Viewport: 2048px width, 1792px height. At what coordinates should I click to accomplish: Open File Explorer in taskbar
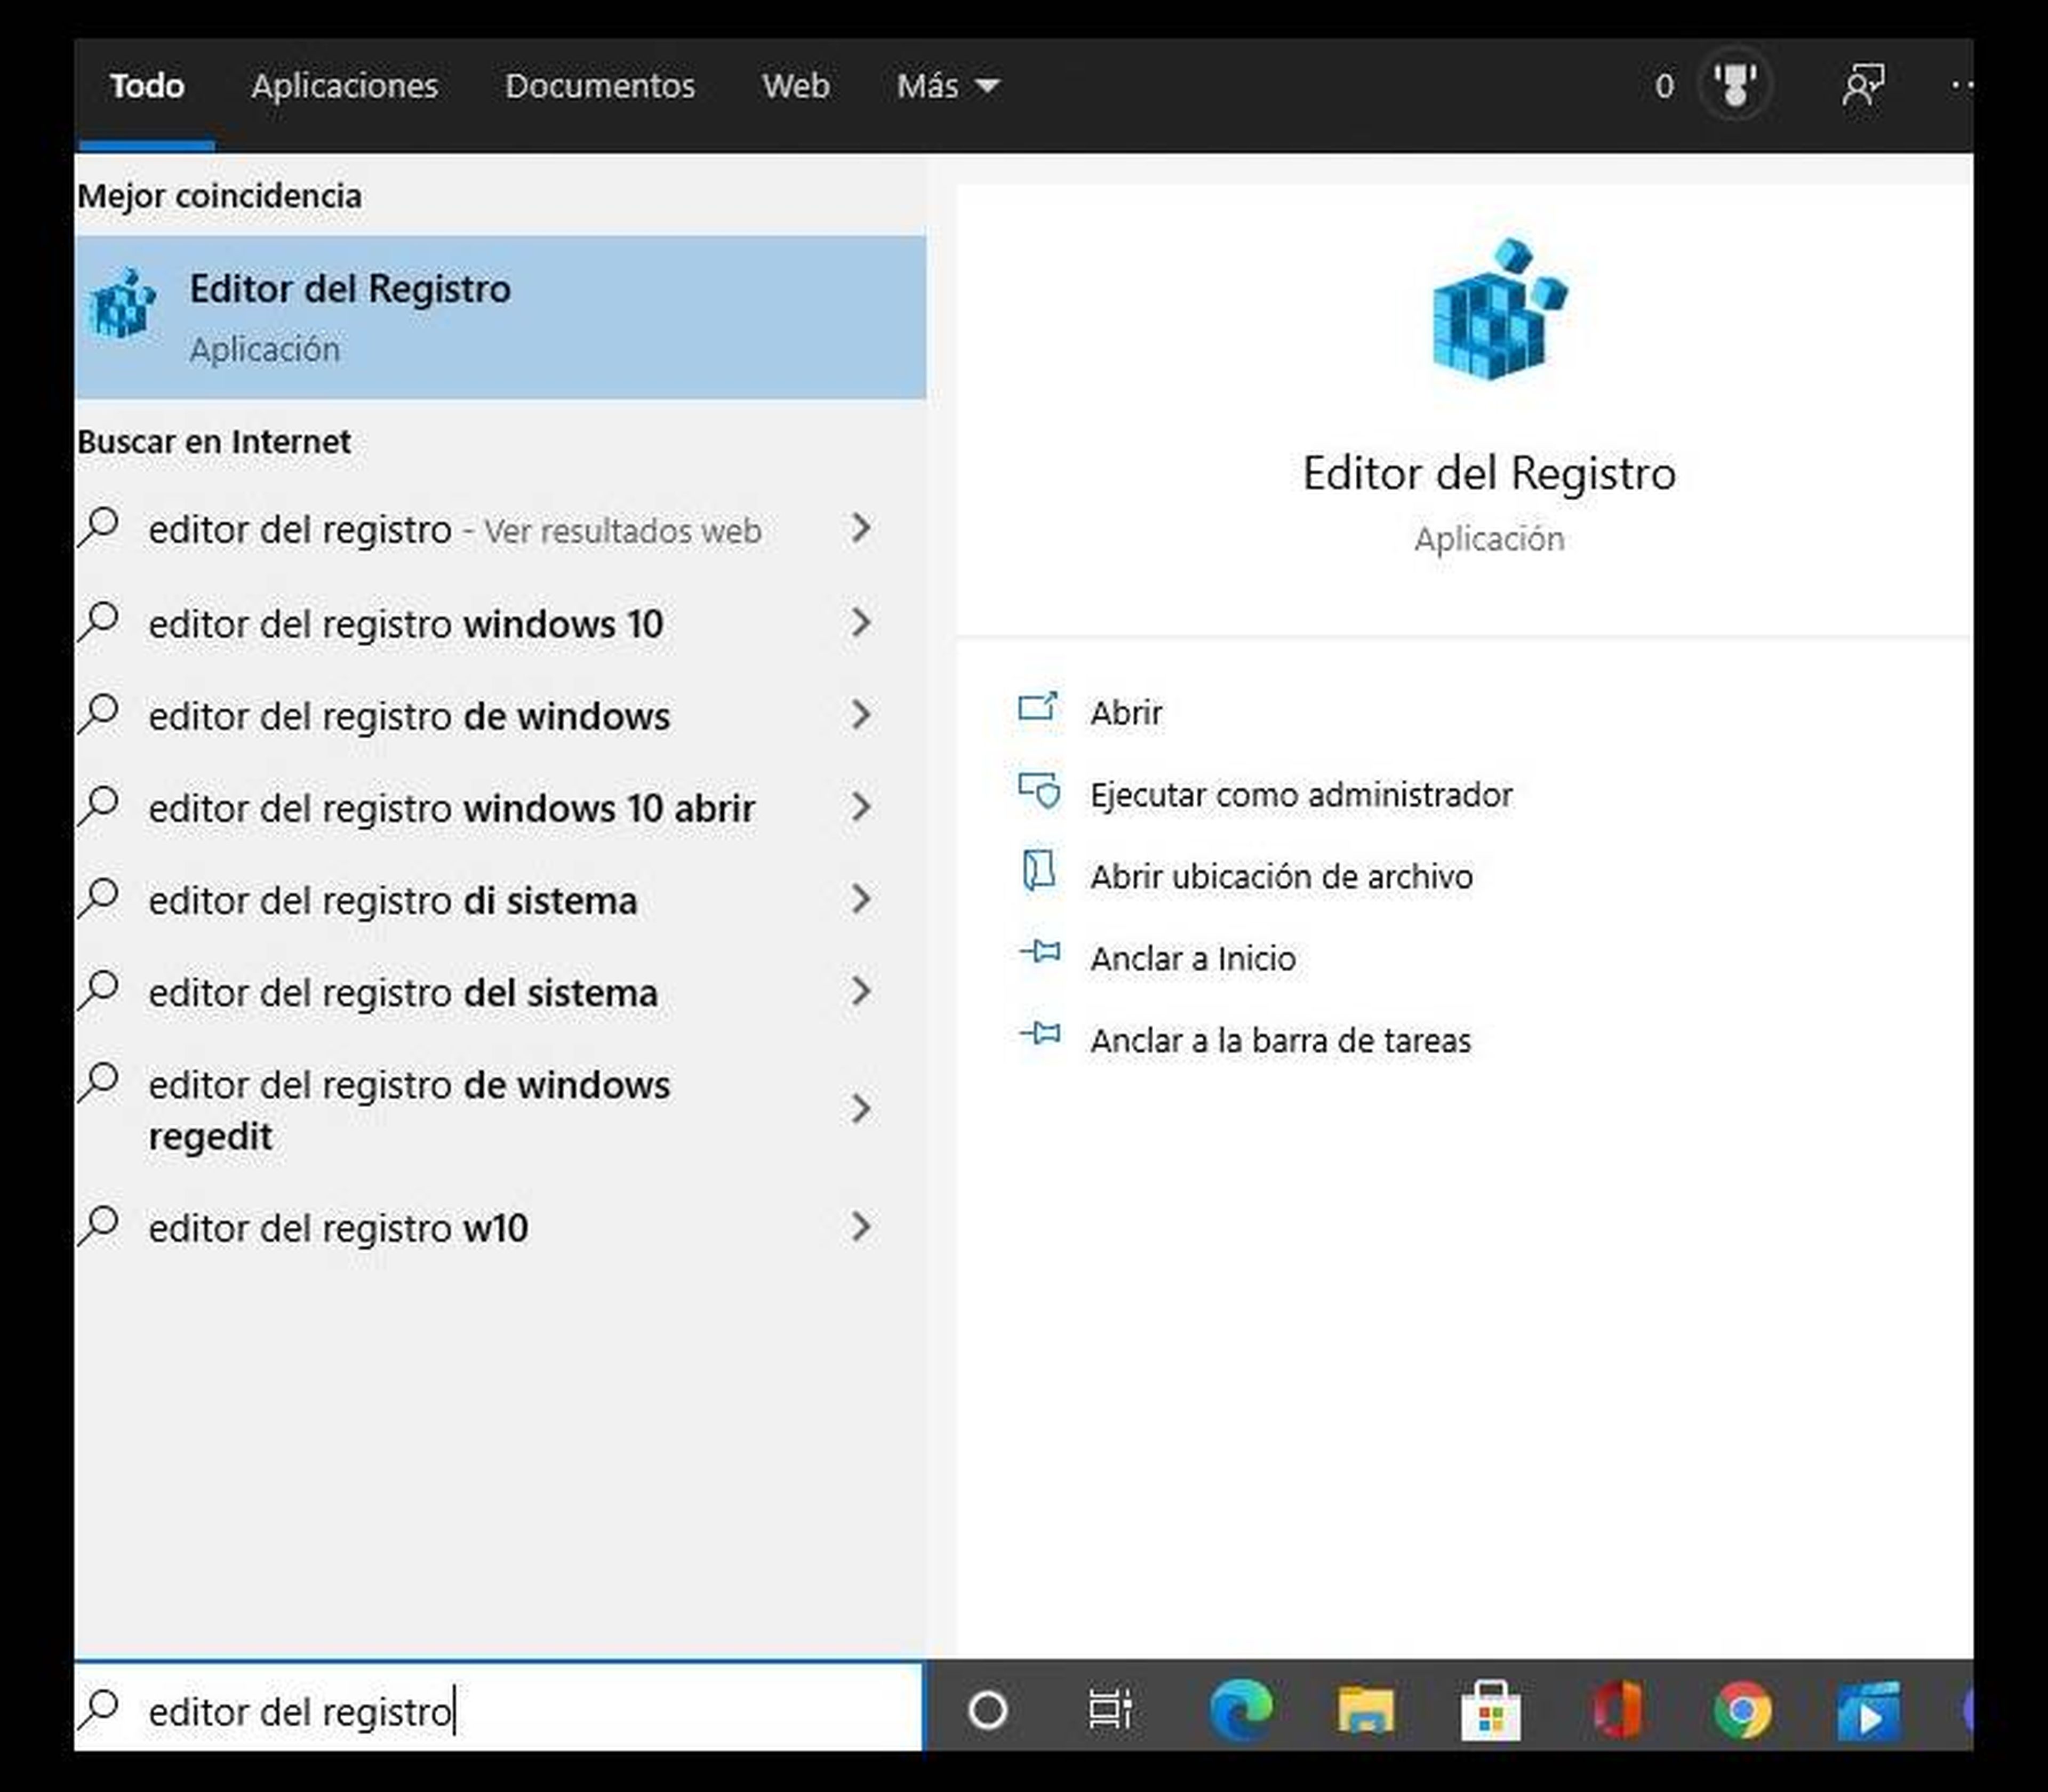(1365, 1710)
